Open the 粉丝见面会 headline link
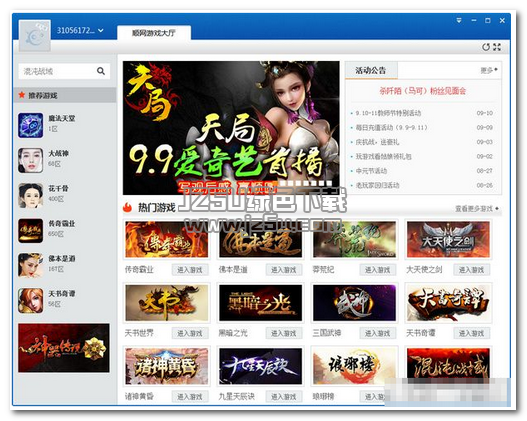The image size is (527, 421). pos(423,91)
